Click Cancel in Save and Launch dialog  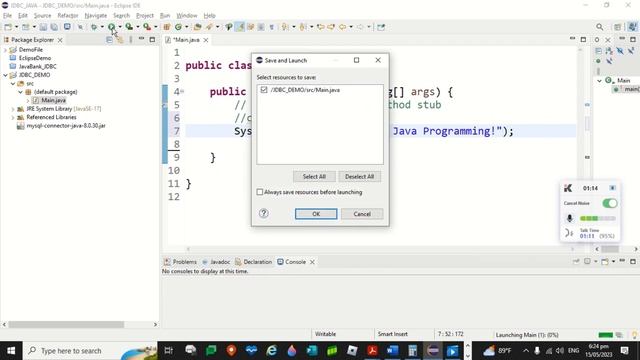[x=362, y=214]
